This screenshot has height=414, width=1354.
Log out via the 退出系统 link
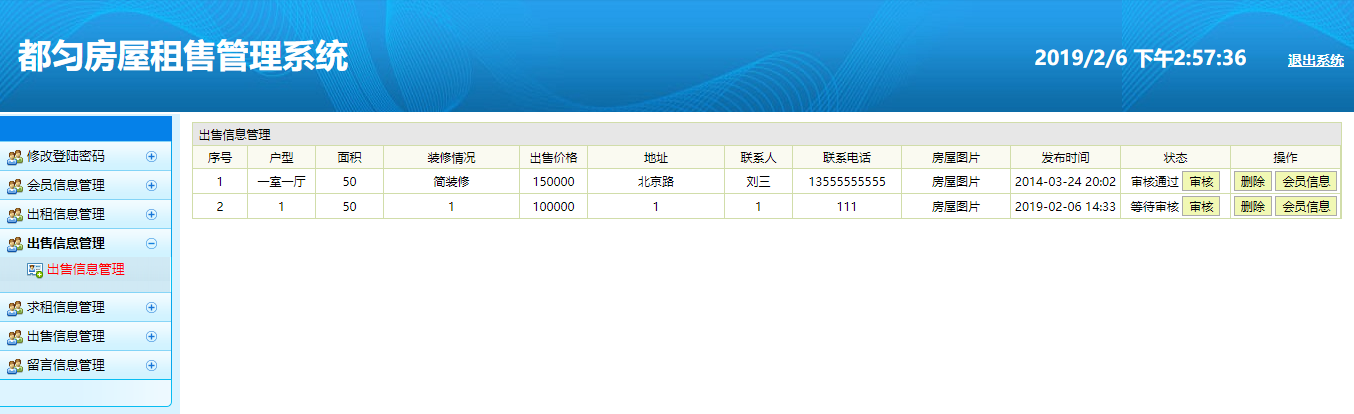pos(1315,61)
